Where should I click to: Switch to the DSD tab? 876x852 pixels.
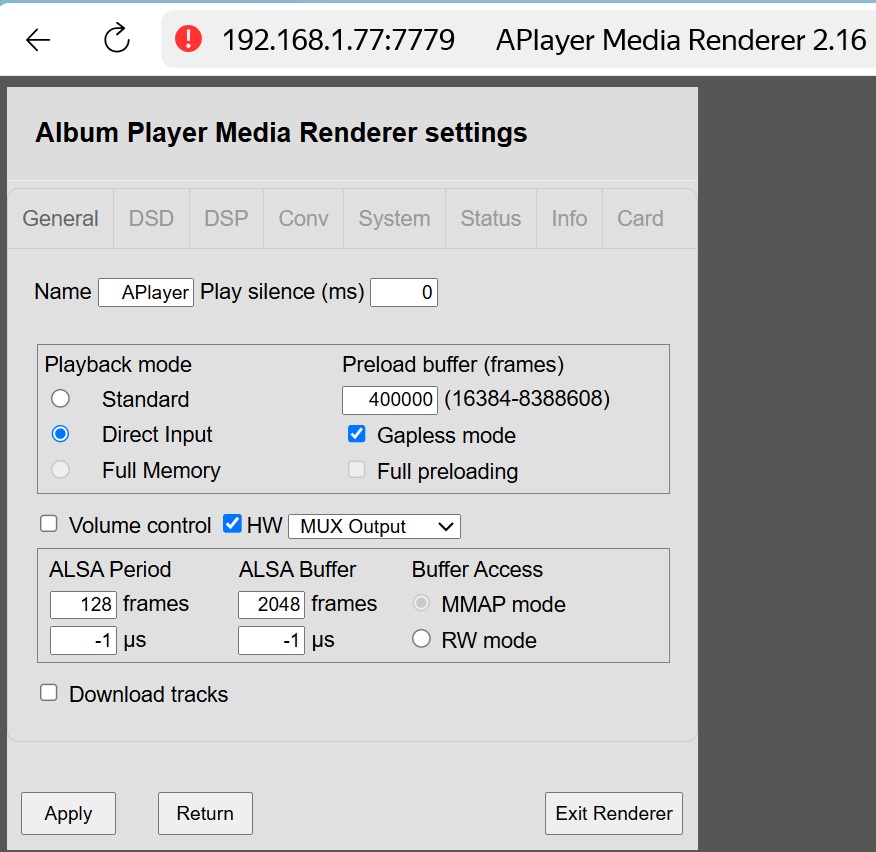(x=151, y=219)
